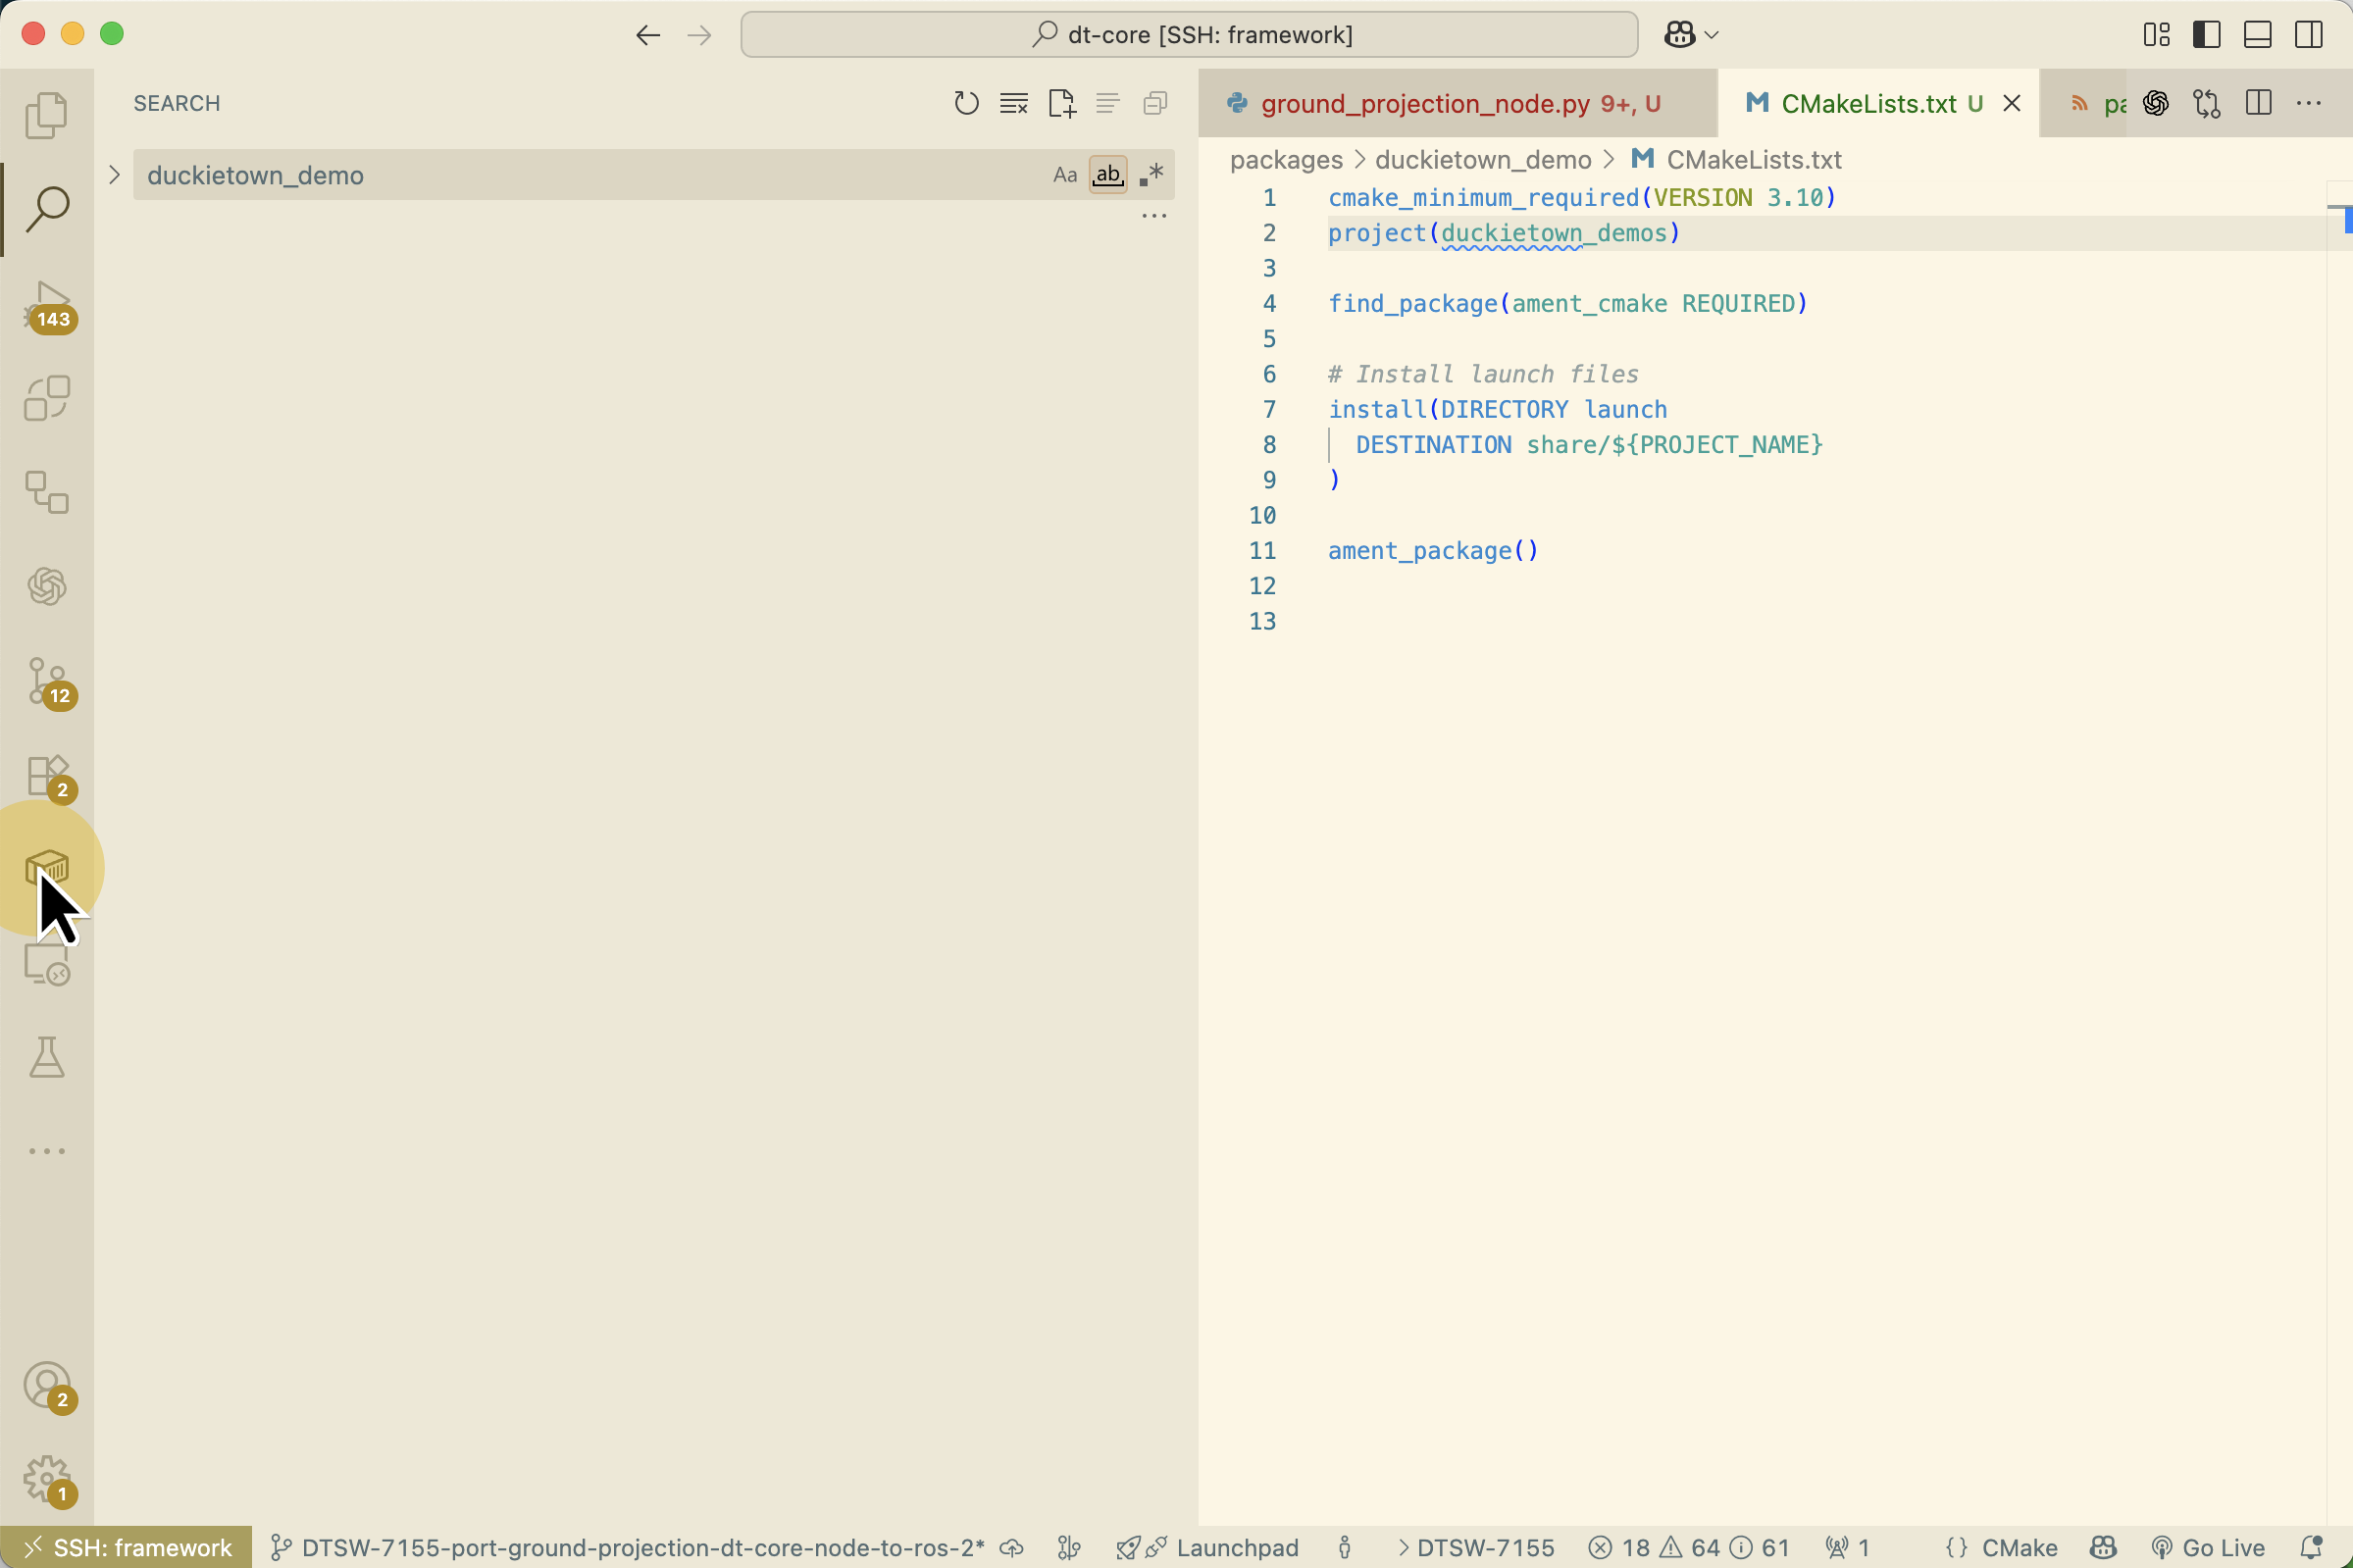This screenshot has height=1568, width=2353.
Task: Open the Source Control view
Action: point(47,685)
